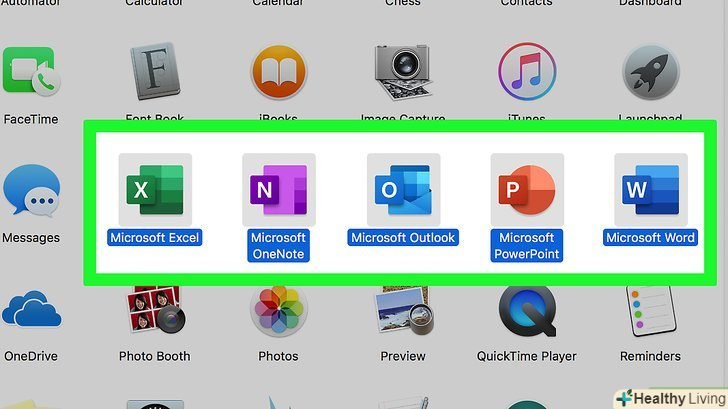This screenshot has width=728, height=409.
Task: Open the Photos flower icon
Action: (x=279, y=310)
